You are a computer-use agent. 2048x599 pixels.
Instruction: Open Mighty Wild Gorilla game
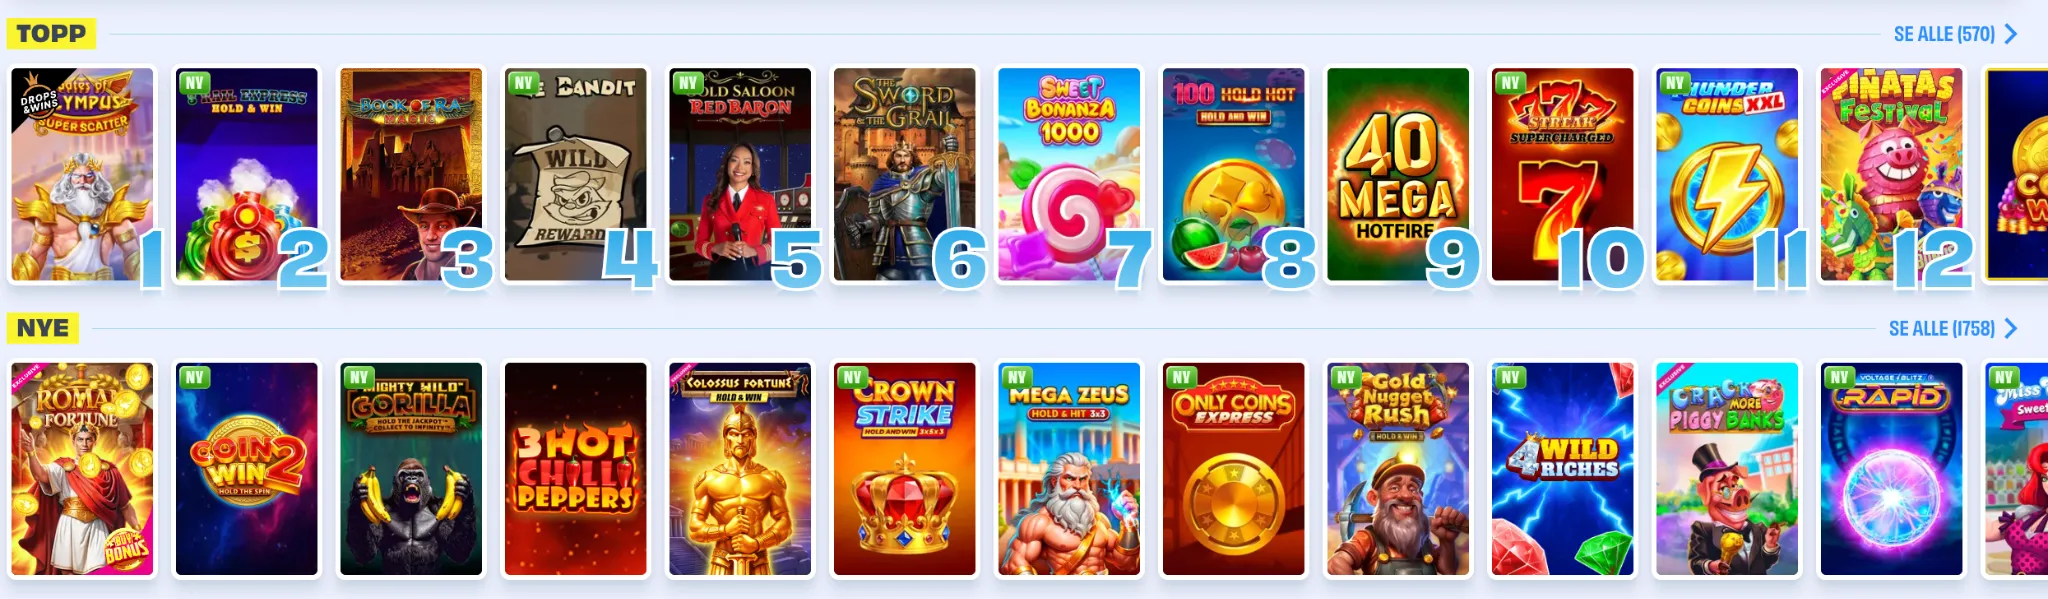pos(411,469)
